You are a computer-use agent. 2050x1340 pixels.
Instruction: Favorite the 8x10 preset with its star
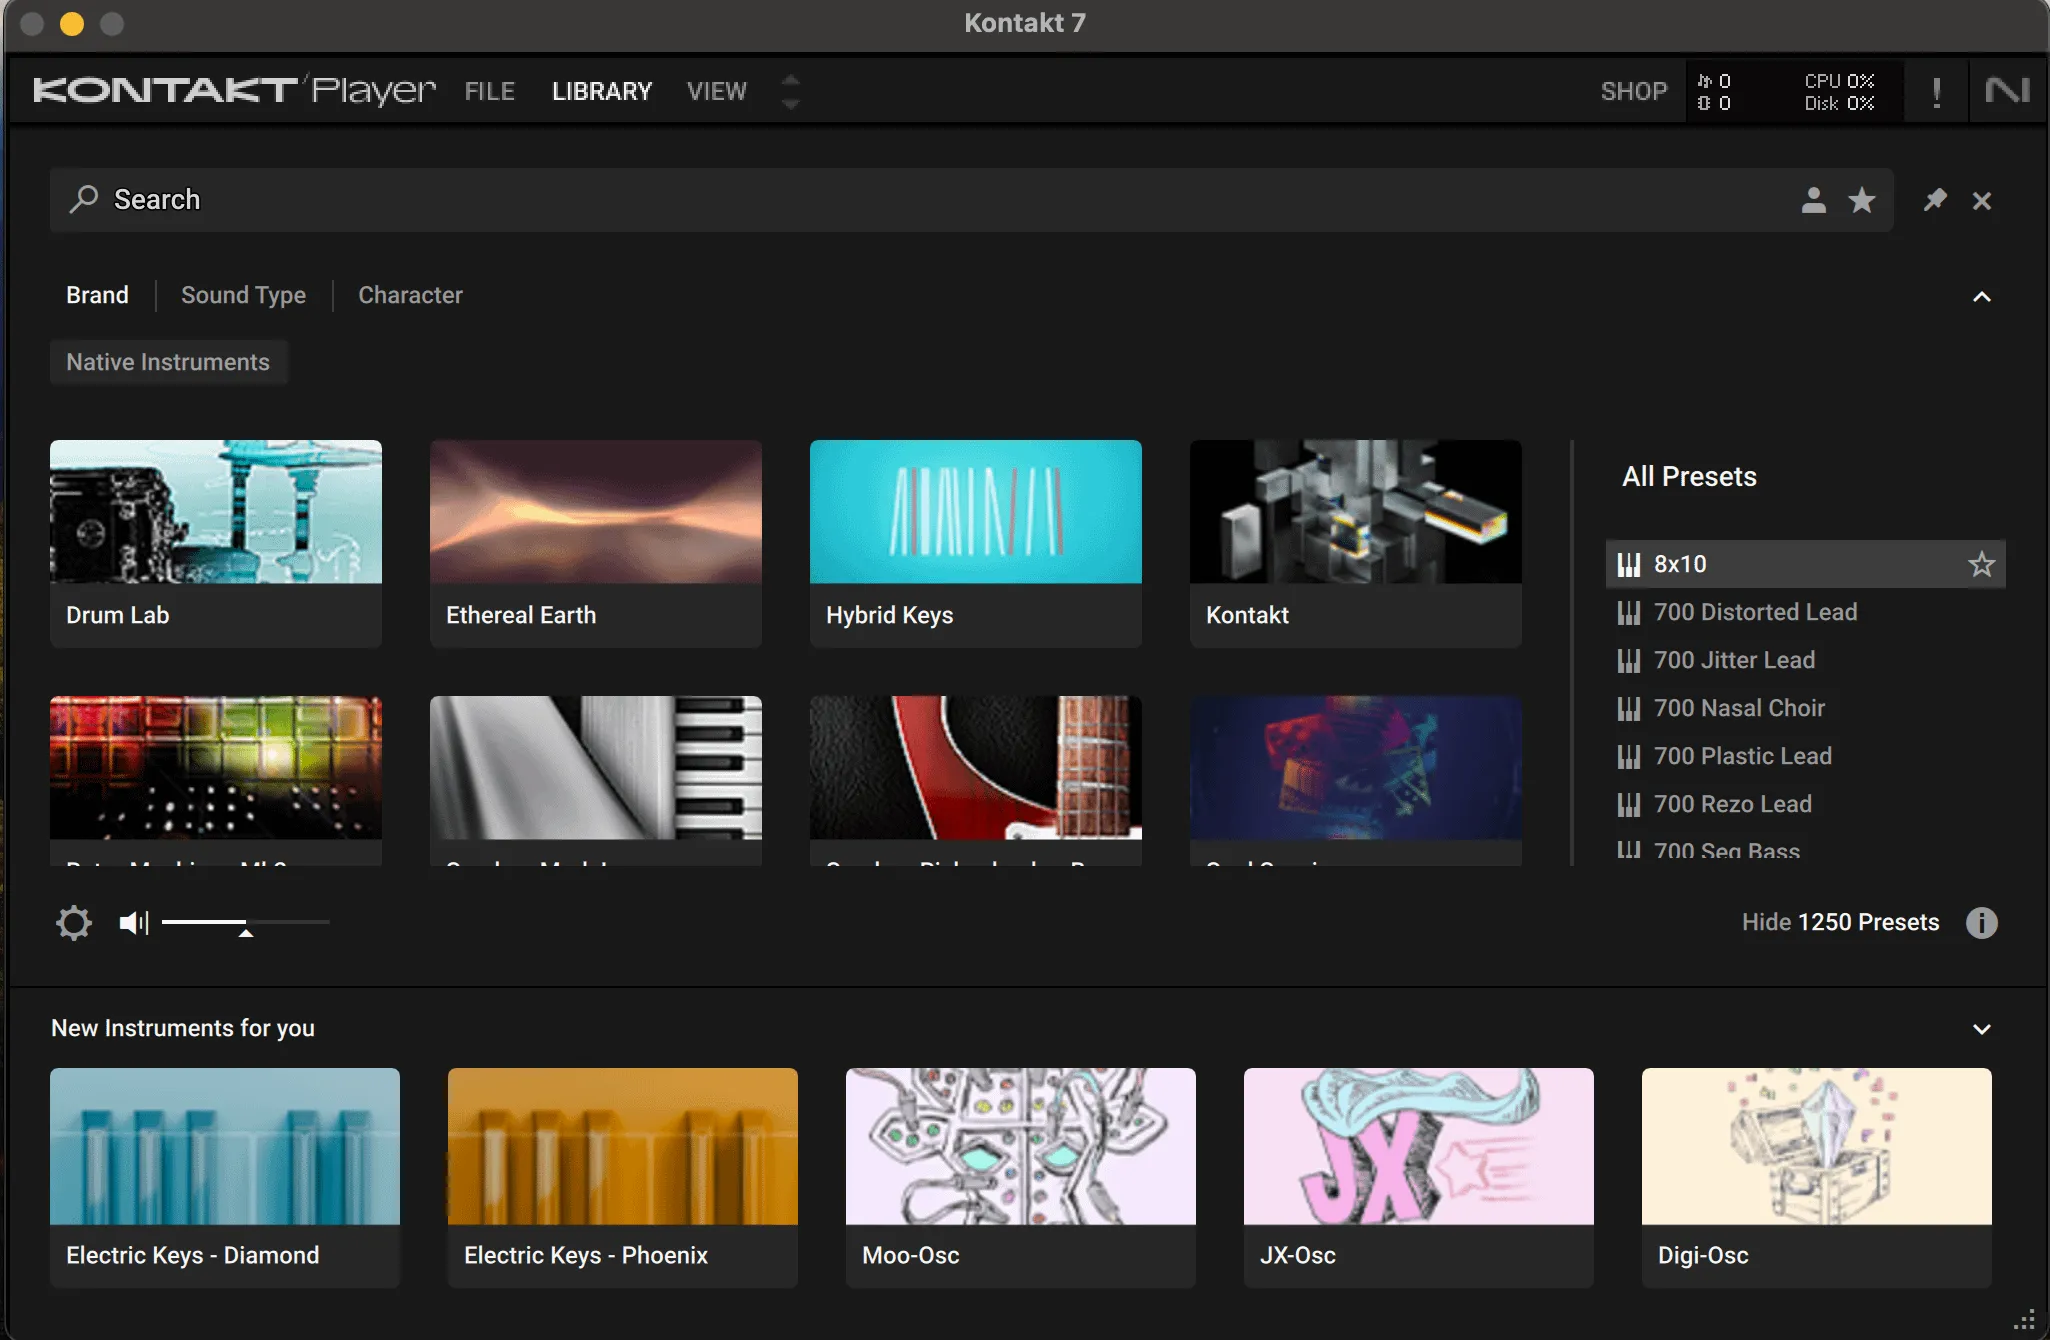click(1980, 564)
